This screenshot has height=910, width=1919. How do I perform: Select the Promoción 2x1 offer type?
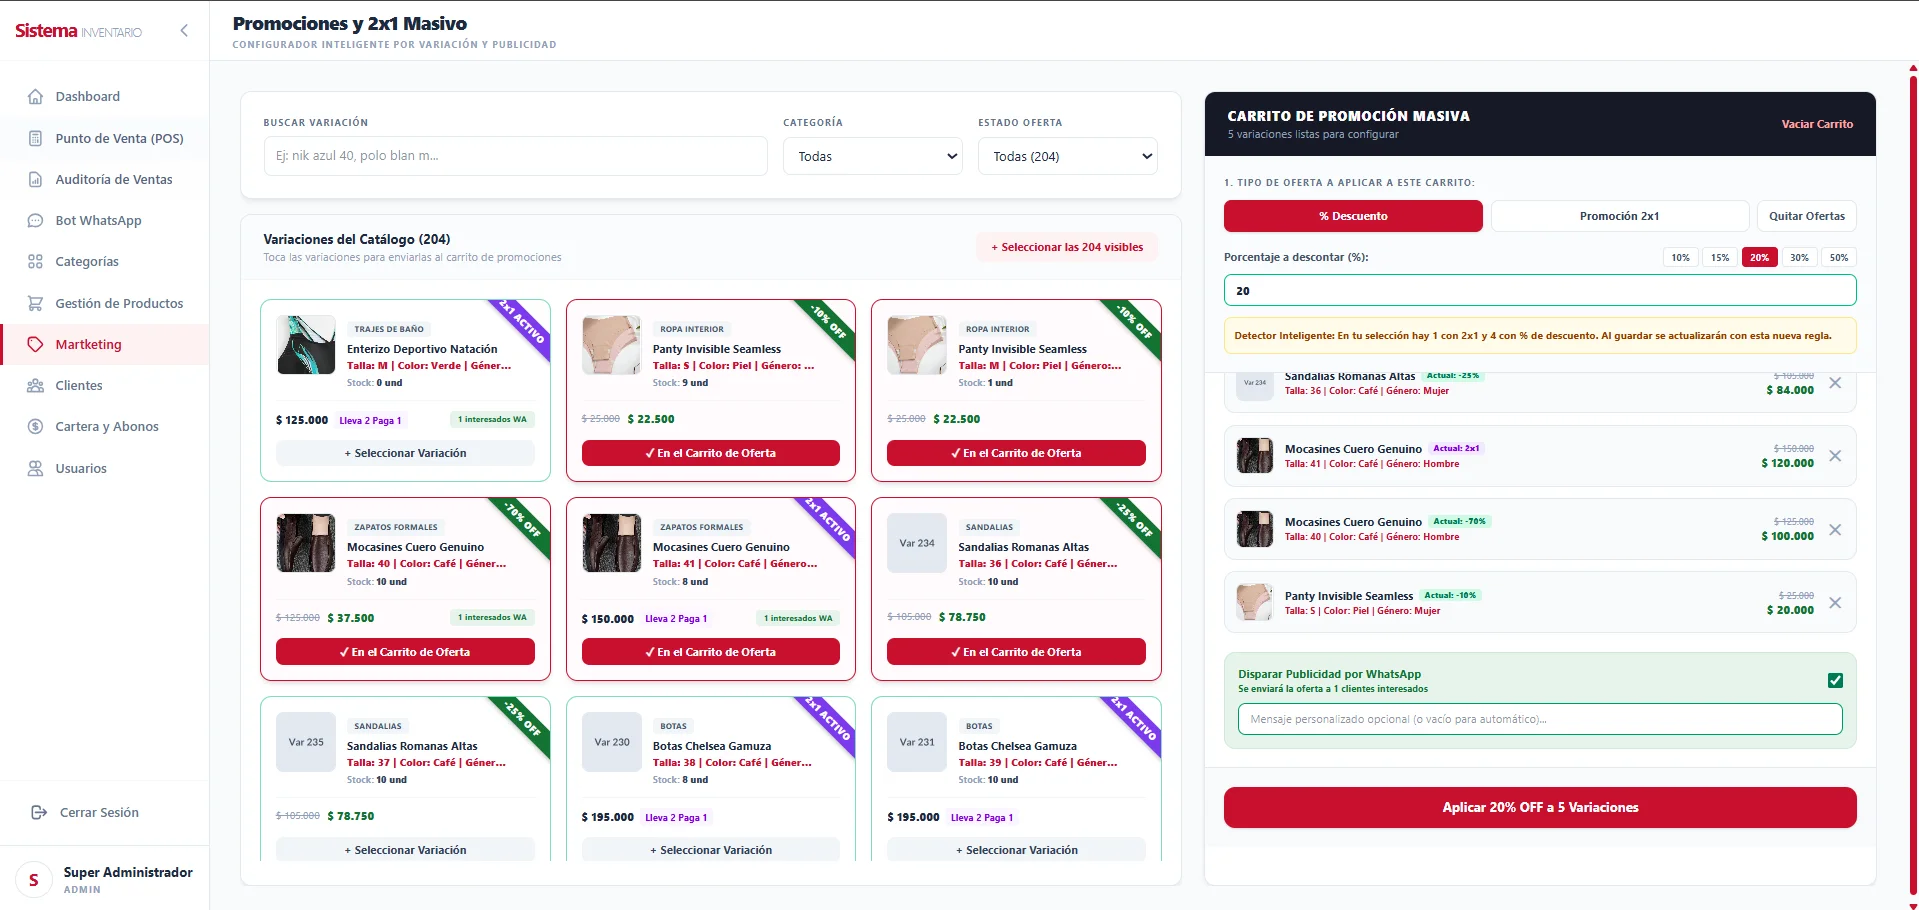[x=1619, y=216]
